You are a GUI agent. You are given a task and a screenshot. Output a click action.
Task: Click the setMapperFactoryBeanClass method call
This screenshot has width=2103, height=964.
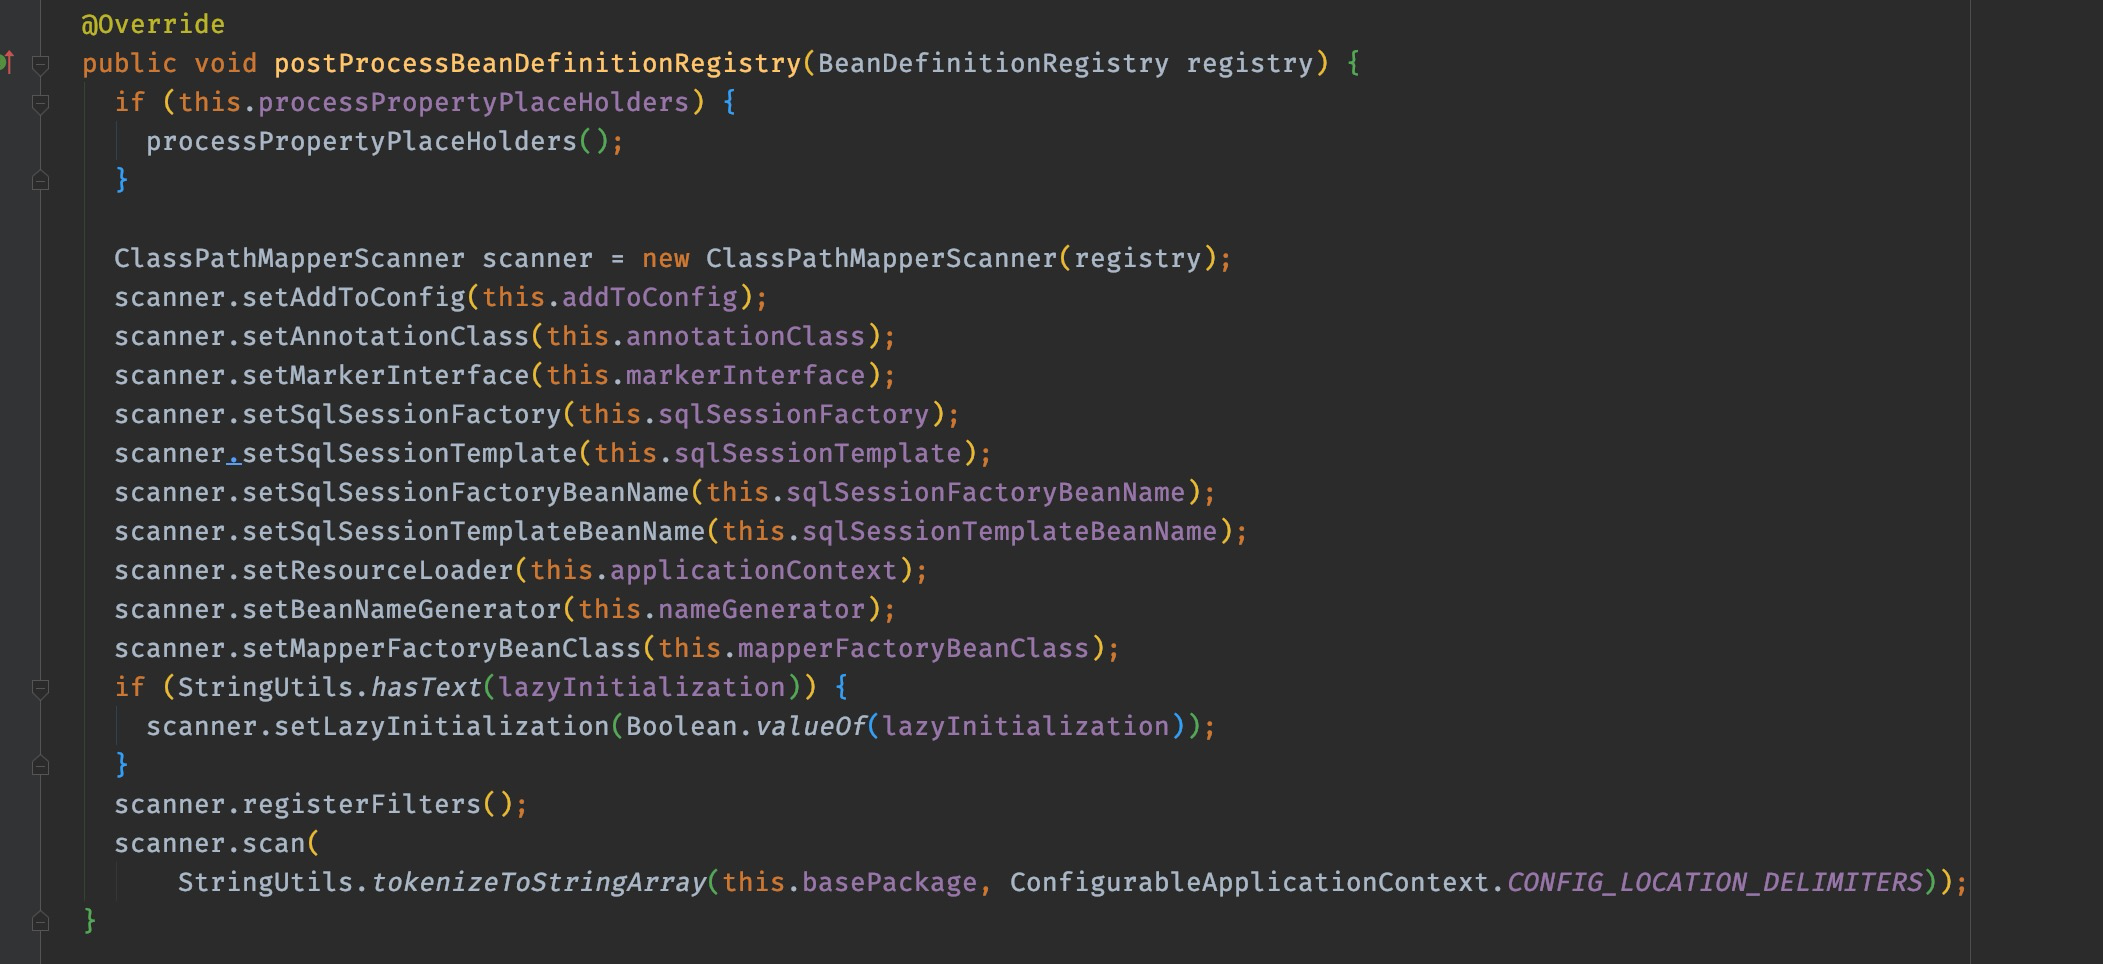442,648
